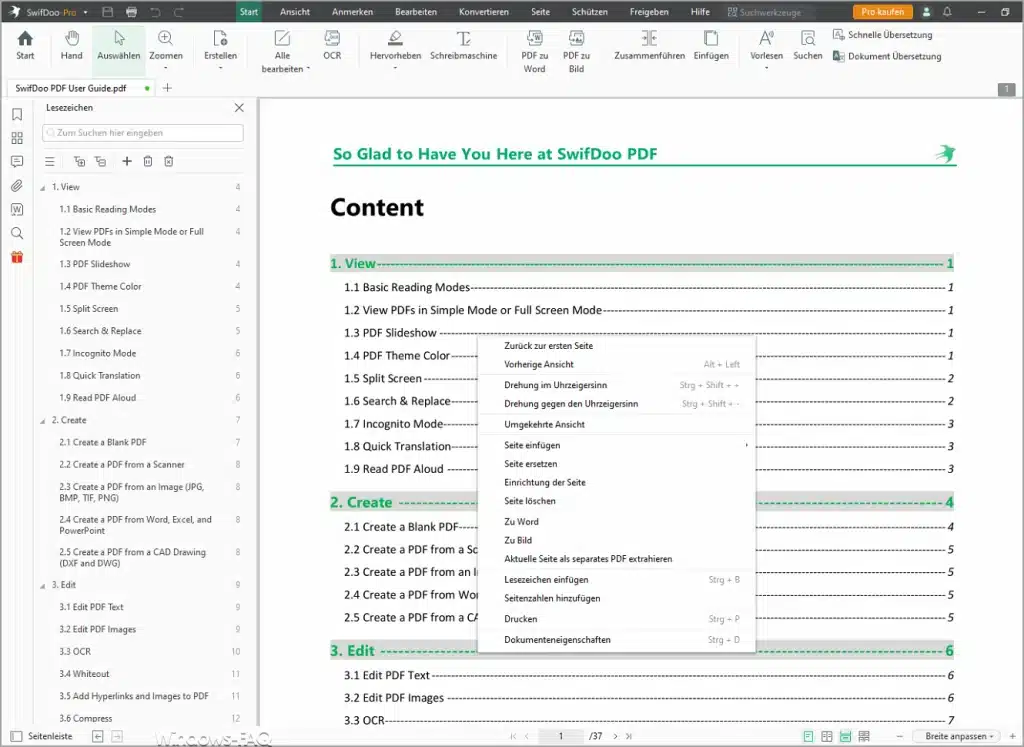The image size is (1024, 747).
Task: Open a new tab with plus button
Action: coord(167,87)
